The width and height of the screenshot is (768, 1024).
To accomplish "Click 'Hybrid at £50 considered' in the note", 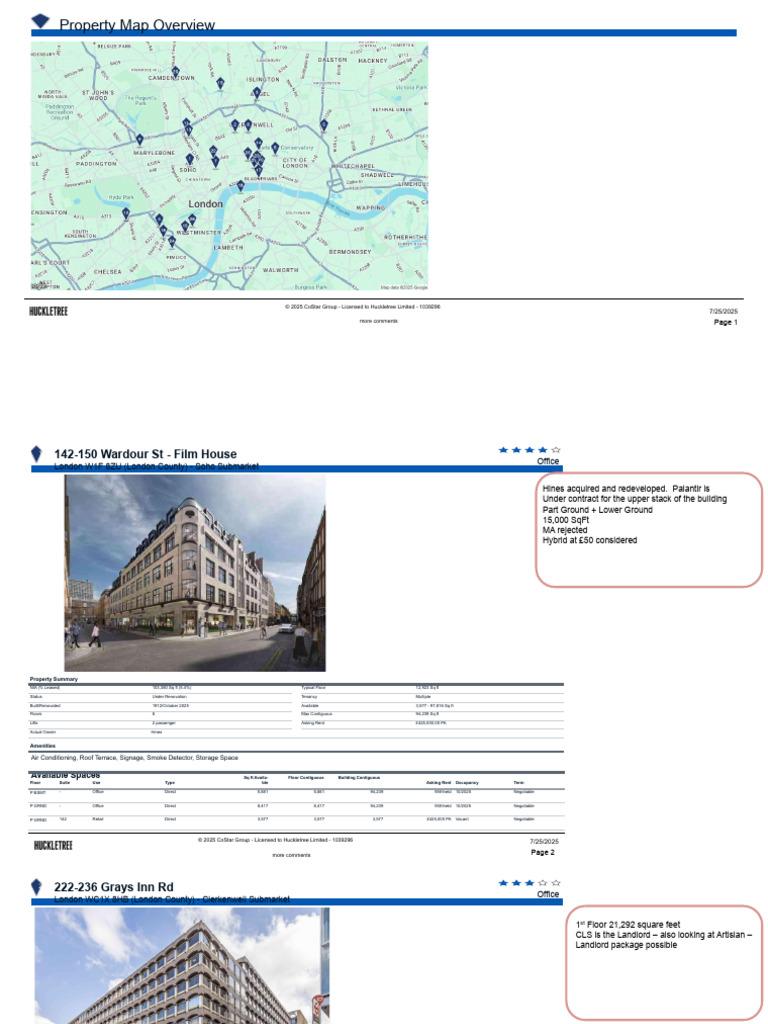I will point(590,540).
